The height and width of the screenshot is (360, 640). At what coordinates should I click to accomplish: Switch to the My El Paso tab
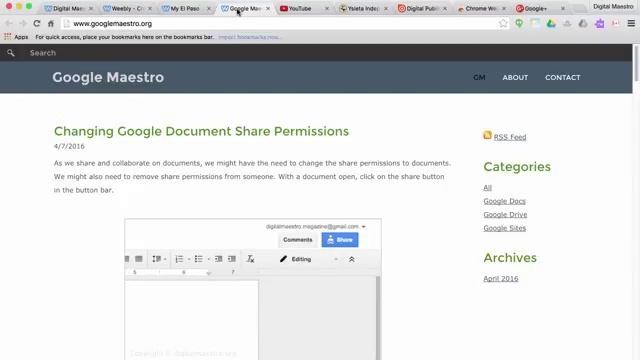tap(185, 8)
